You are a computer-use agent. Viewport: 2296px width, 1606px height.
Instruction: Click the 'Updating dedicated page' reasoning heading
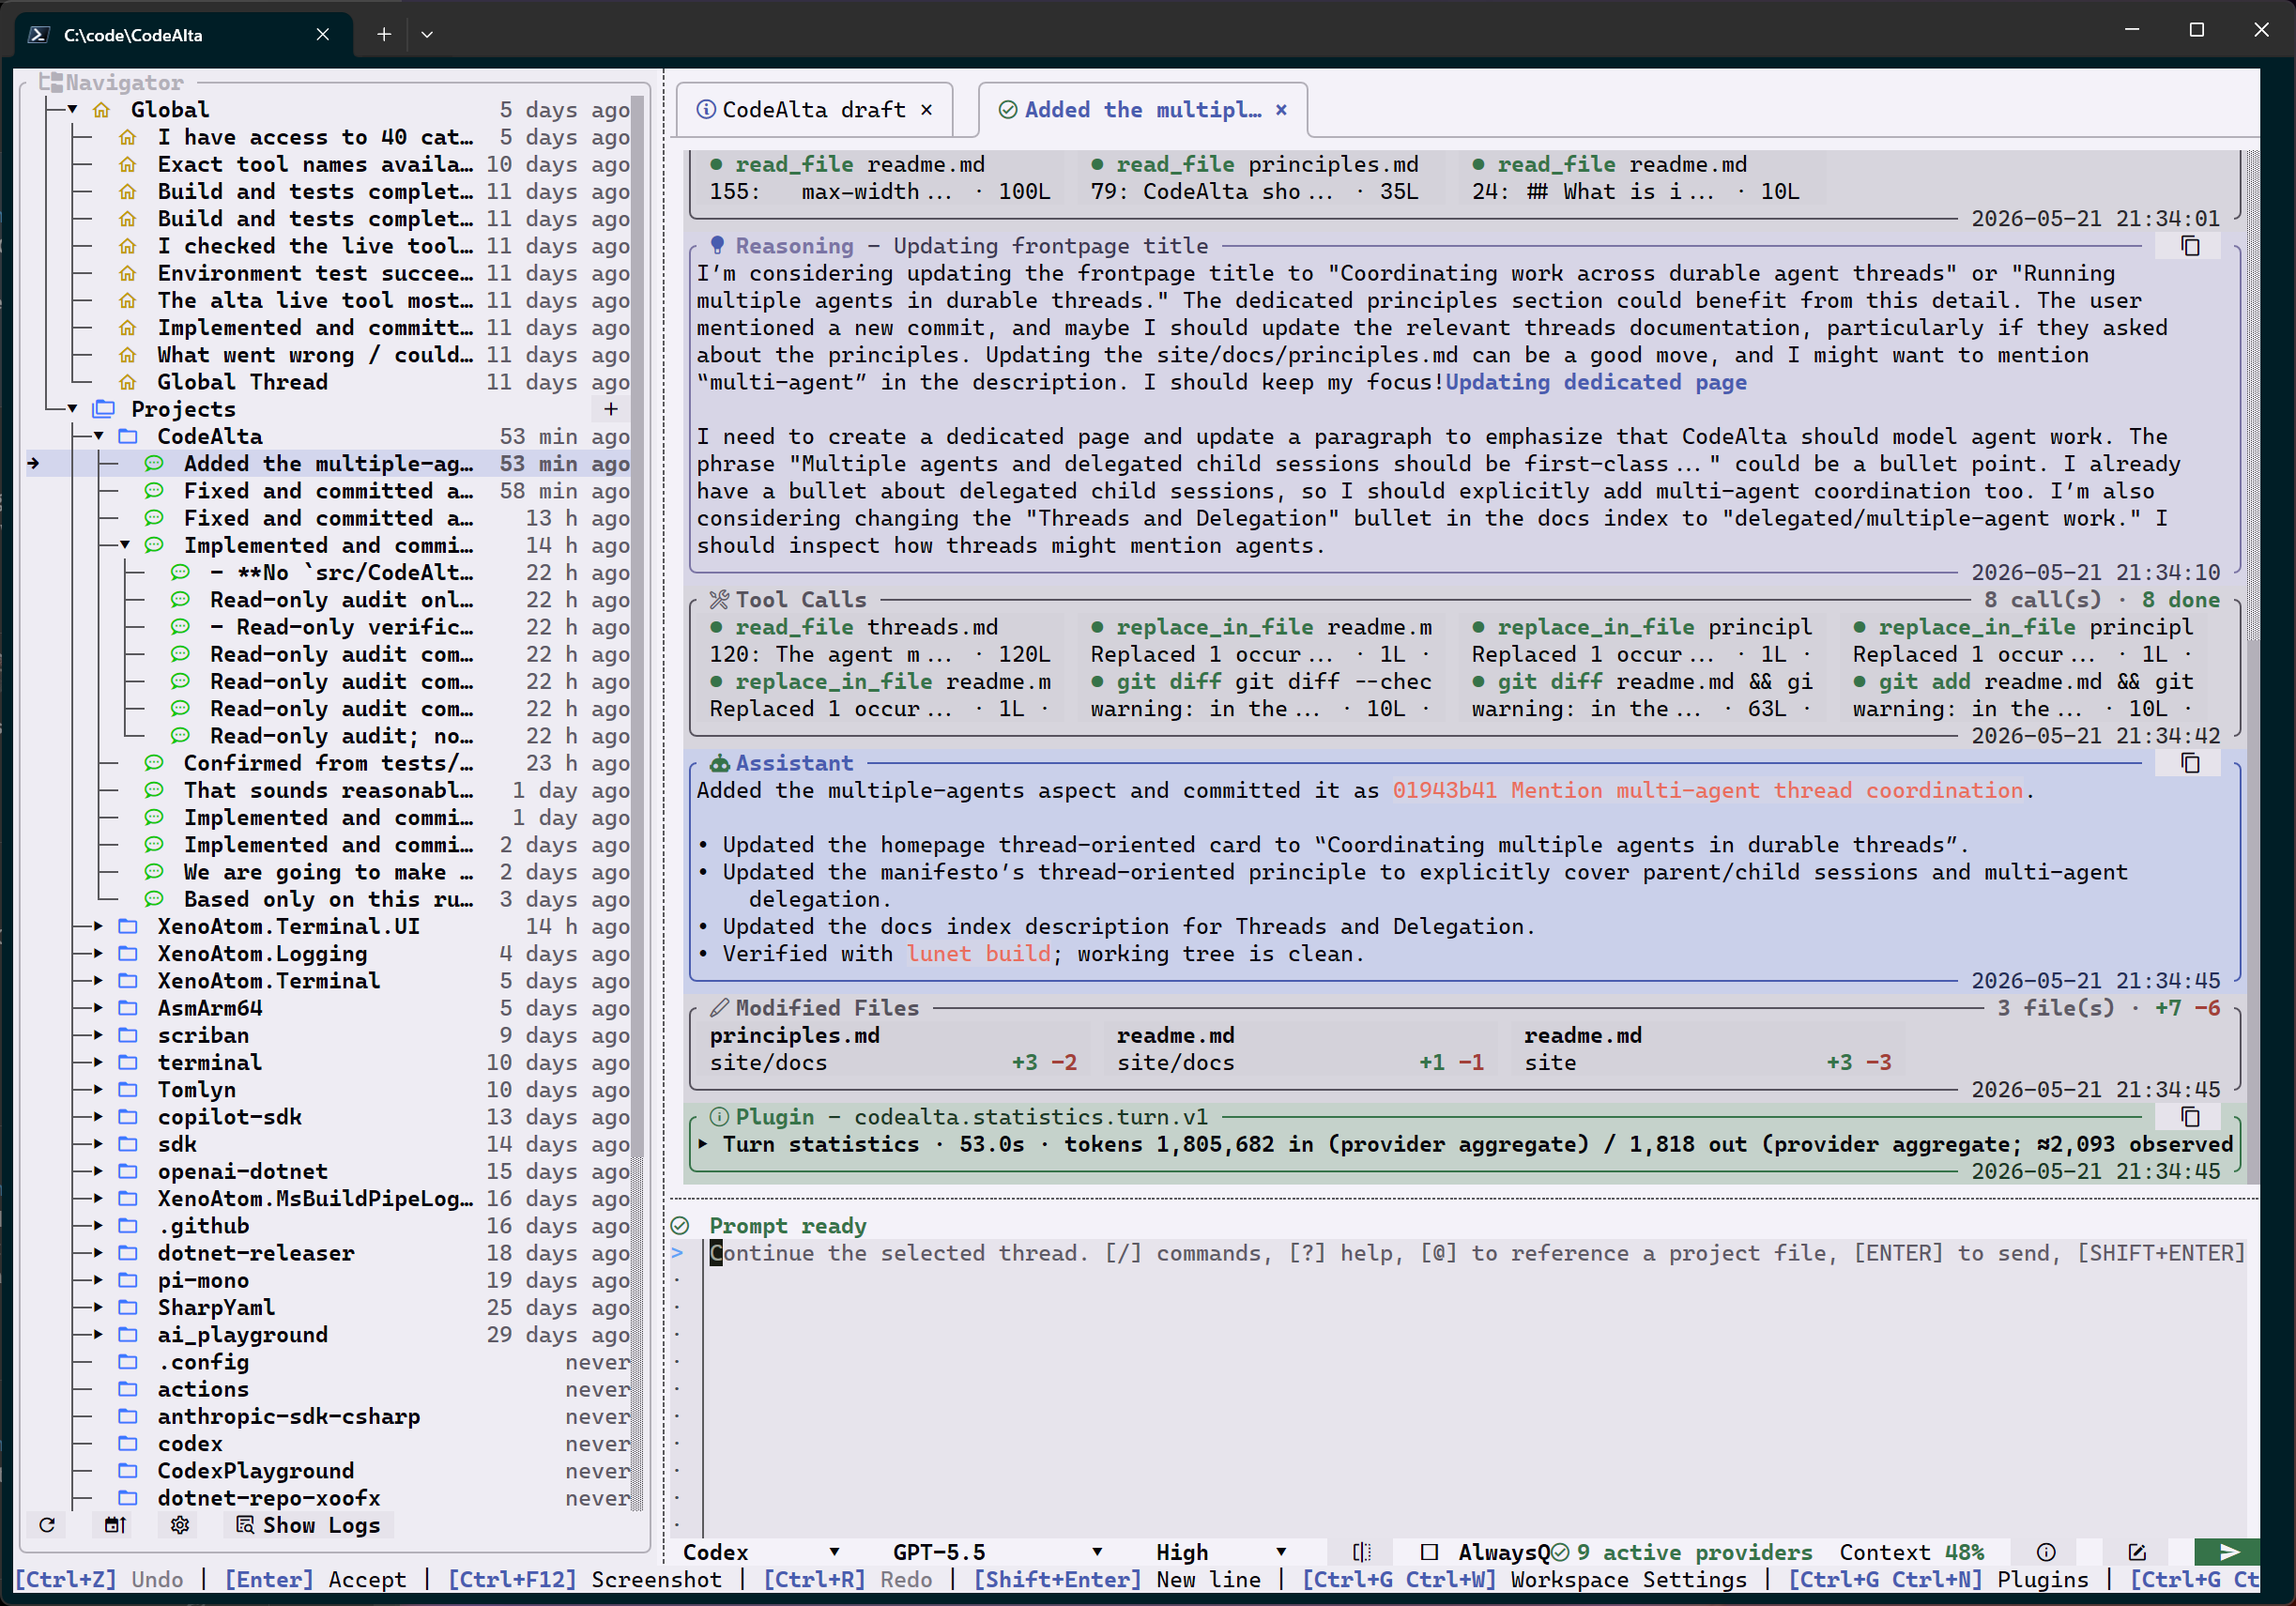tap(1596, 382)
